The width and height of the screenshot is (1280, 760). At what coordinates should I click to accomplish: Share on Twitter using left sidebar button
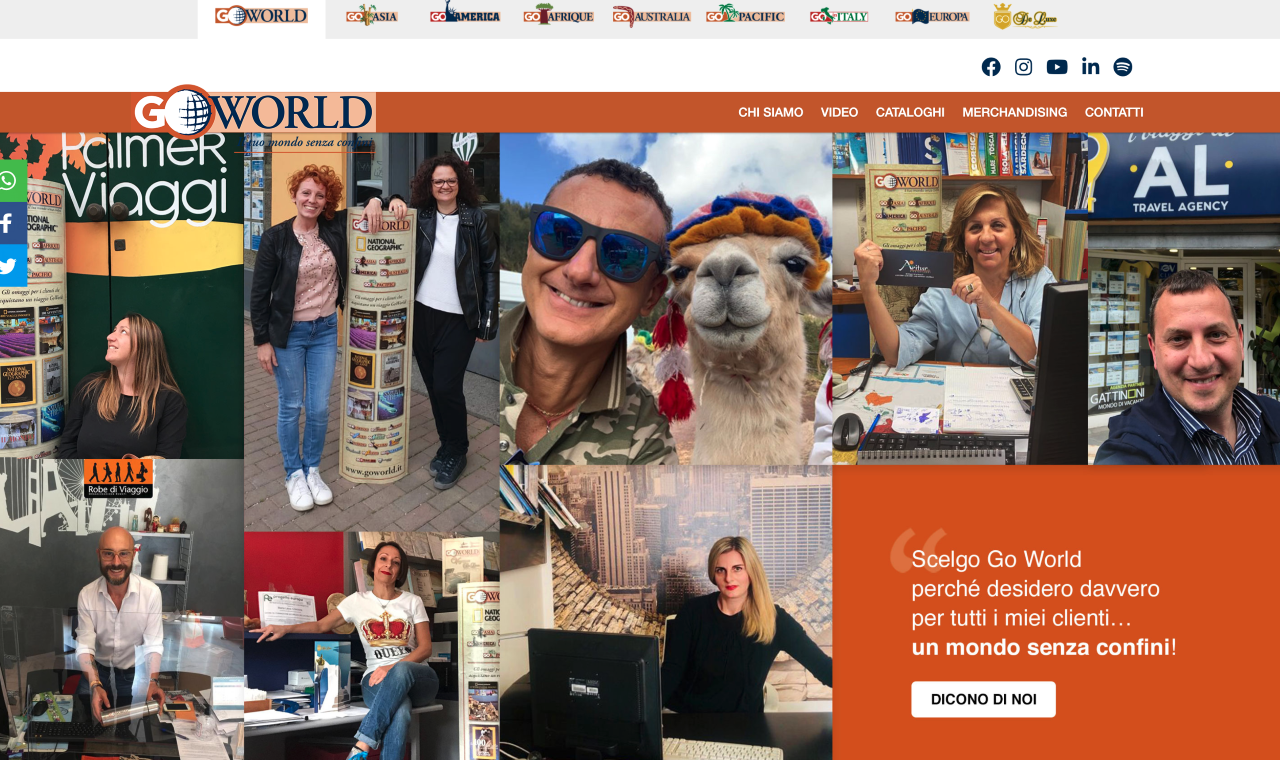[x=10, y=266]
